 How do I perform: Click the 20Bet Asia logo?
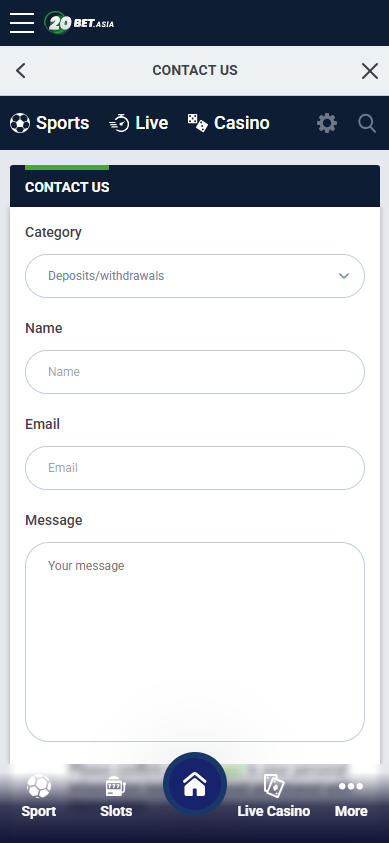point(79,23)
